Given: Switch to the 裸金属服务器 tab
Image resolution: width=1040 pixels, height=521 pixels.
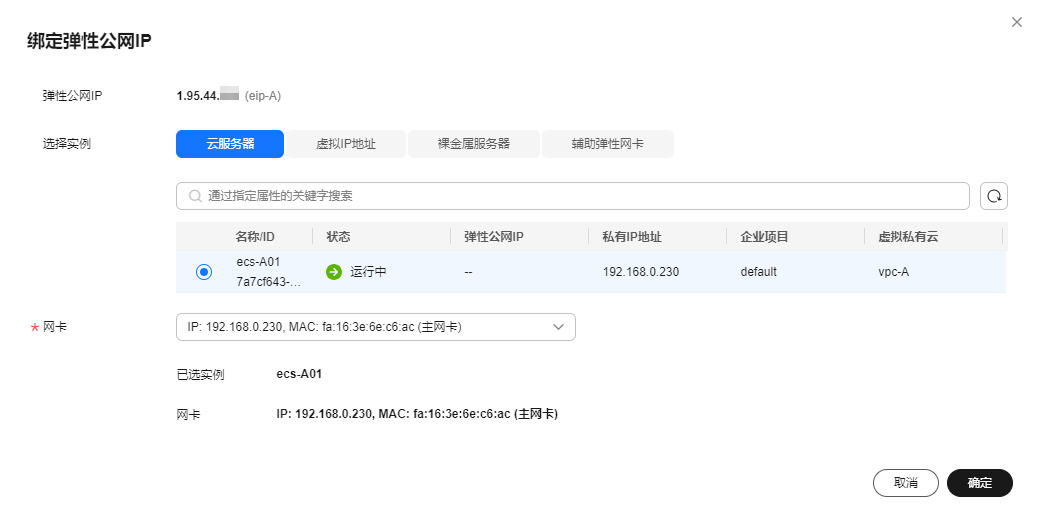Looking at the screenshot, I should (x=474, y=144).
